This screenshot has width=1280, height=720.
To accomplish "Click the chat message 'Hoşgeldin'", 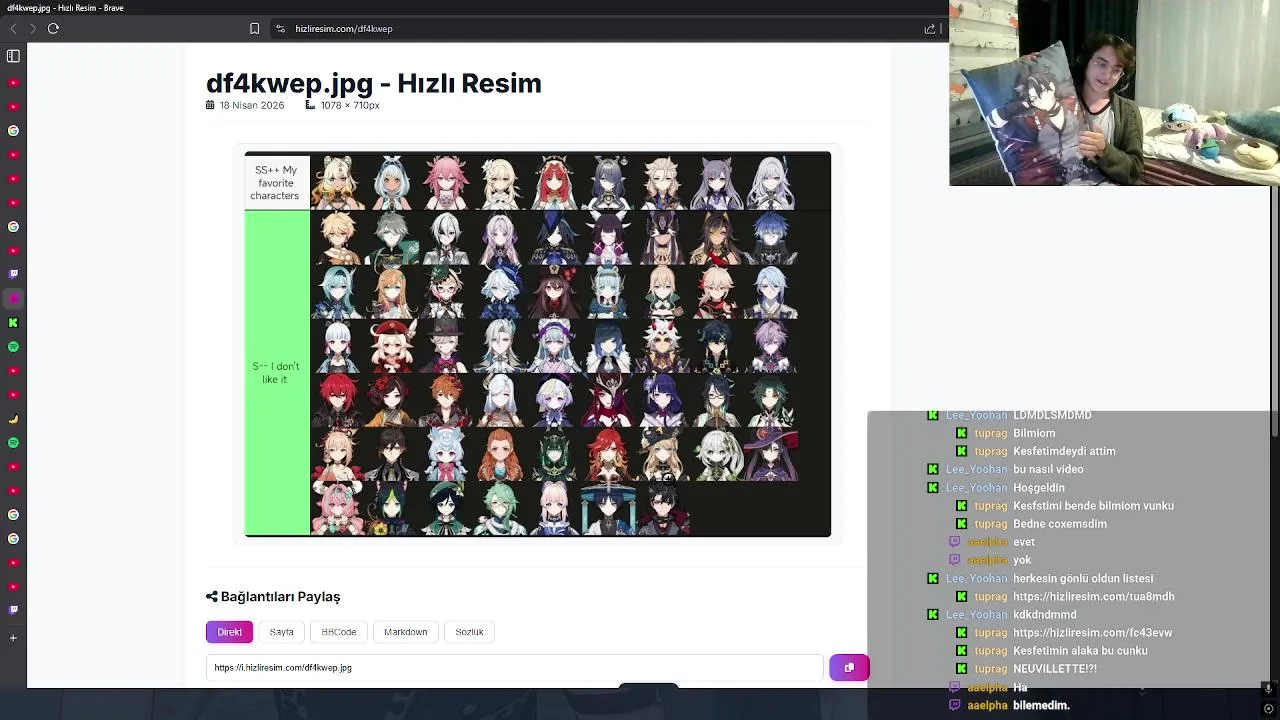I will pos(1039,488).
